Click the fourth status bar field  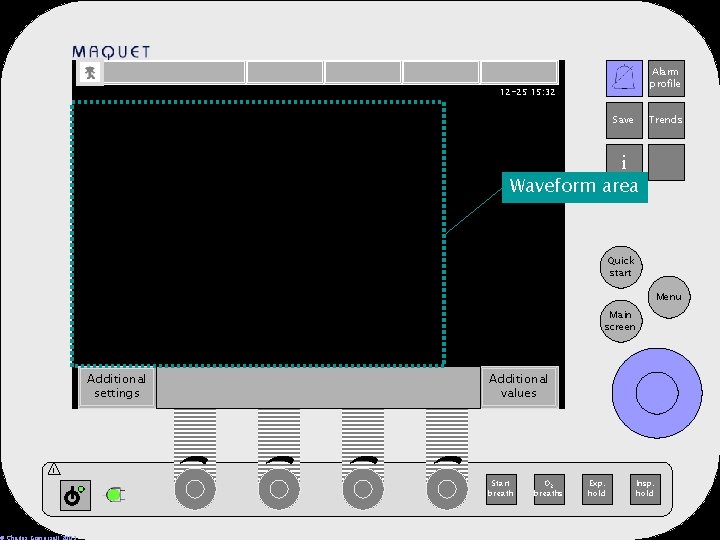[441, 73]
